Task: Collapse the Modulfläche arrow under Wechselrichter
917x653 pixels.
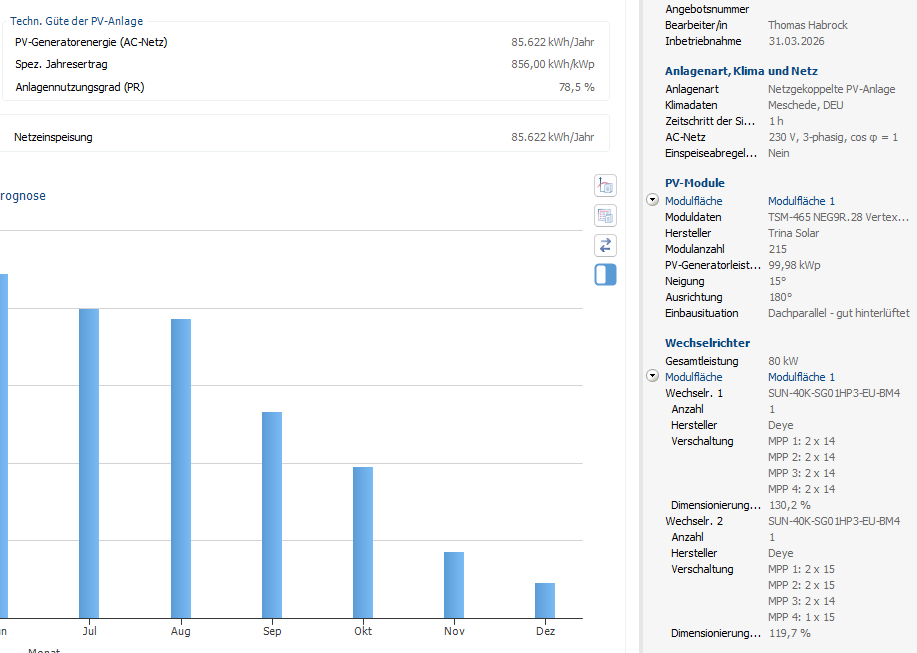Action: (x=653, y=377)
